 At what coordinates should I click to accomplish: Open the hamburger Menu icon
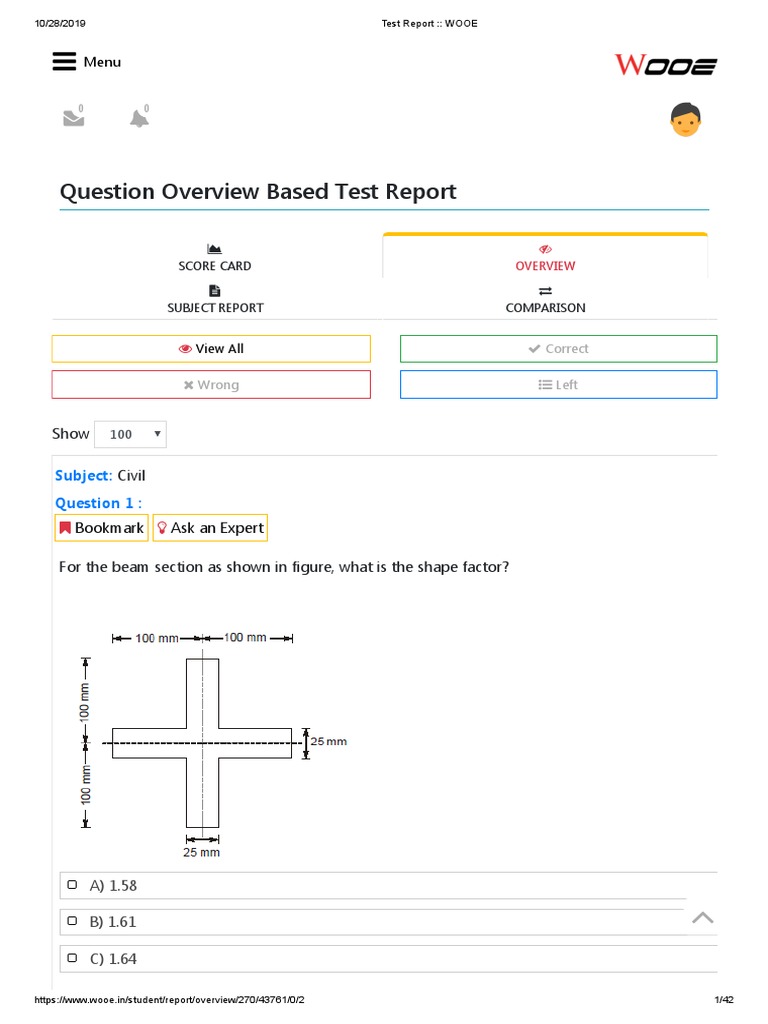tap(64, 62)
